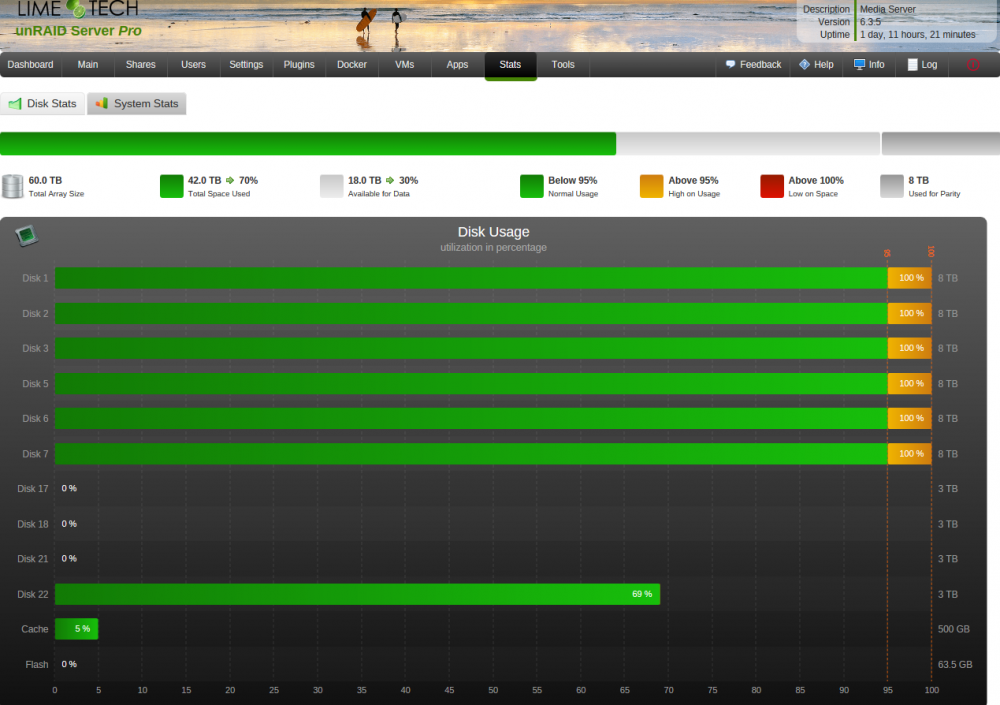Click the unRAID Server Pro title
This screenshot has height=705, width=1000.
click(78, 31)
